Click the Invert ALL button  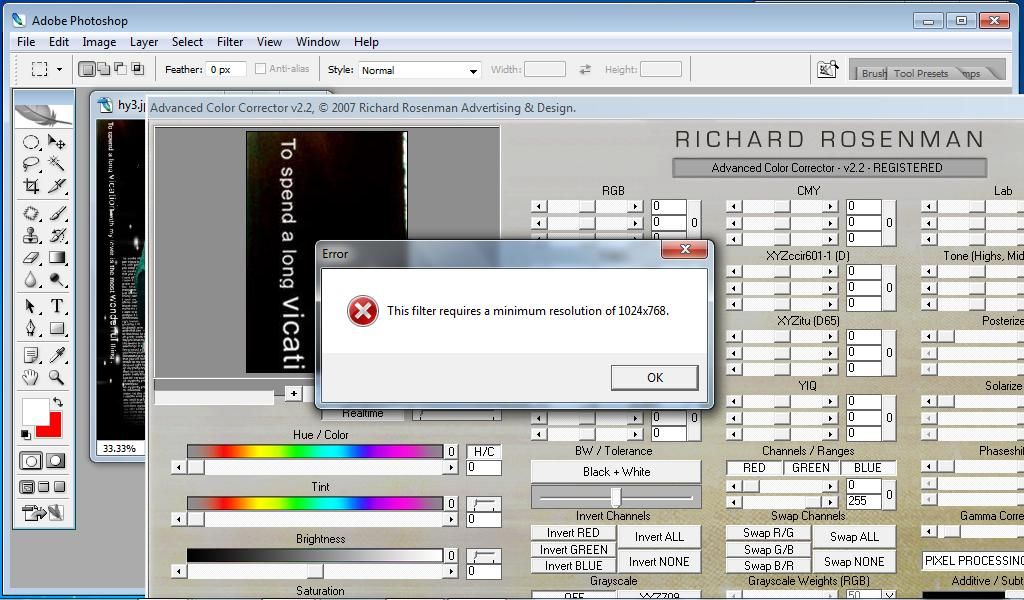pos(659,537)
